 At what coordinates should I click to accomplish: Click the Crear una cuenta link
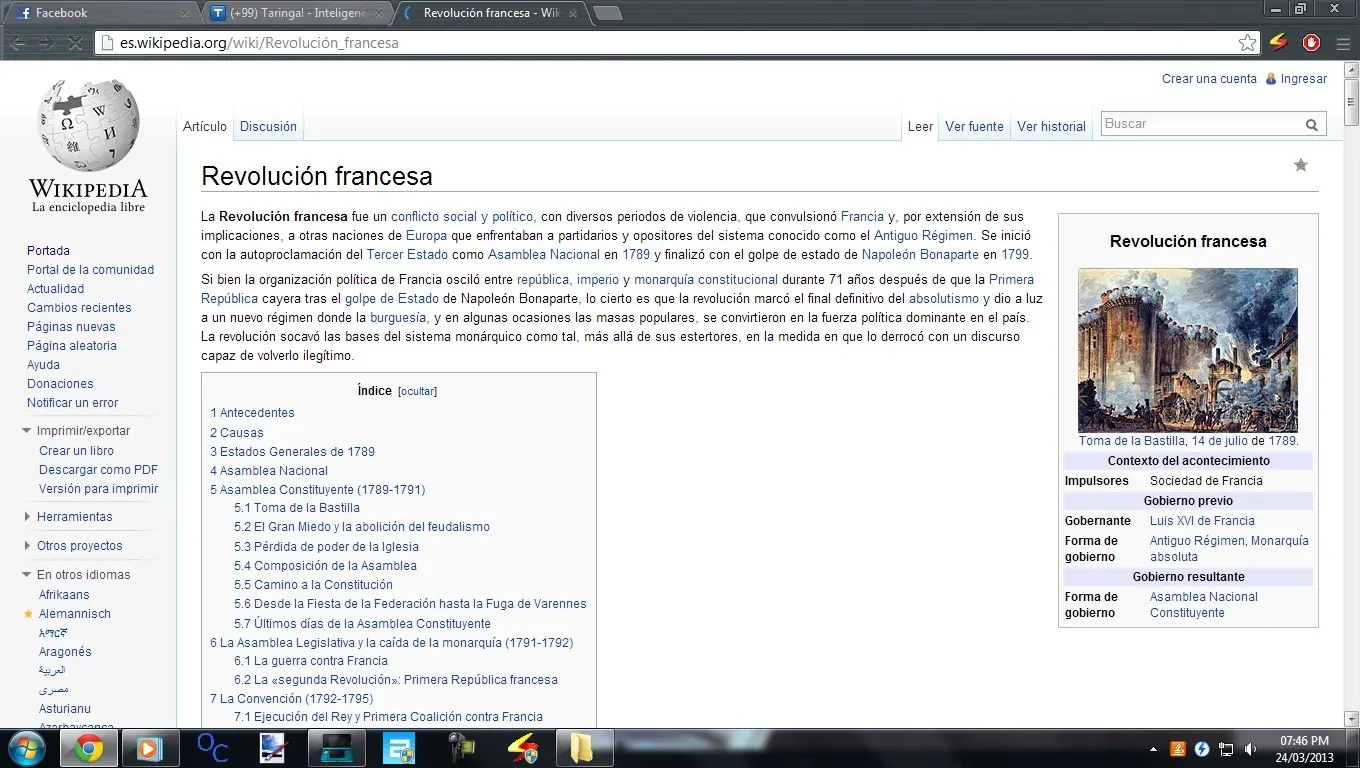(1209, 79)
